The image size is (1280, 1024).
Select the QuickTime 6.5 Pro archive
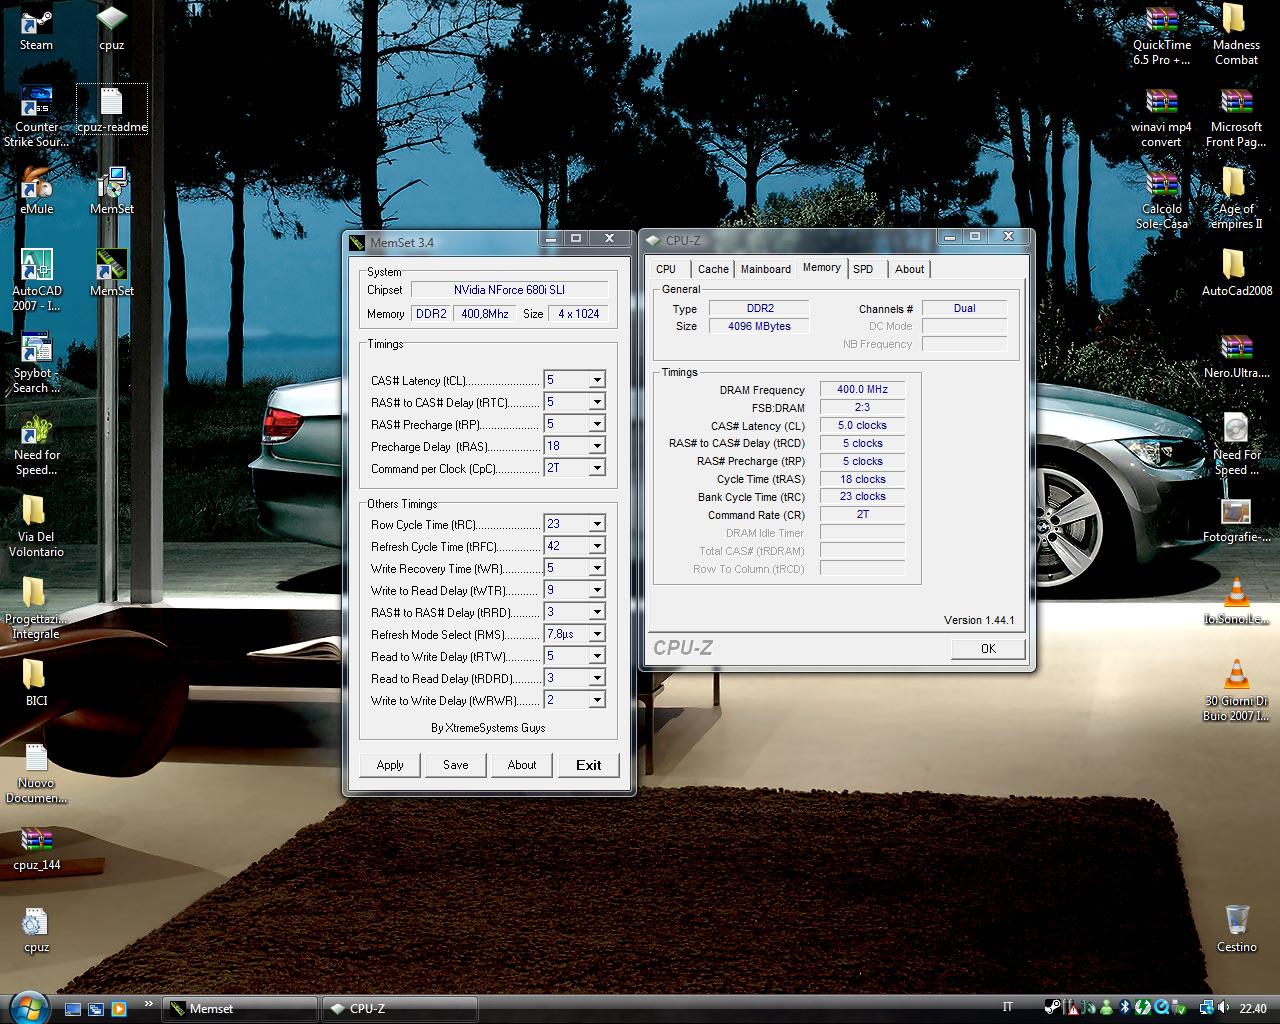point(1162,36)
